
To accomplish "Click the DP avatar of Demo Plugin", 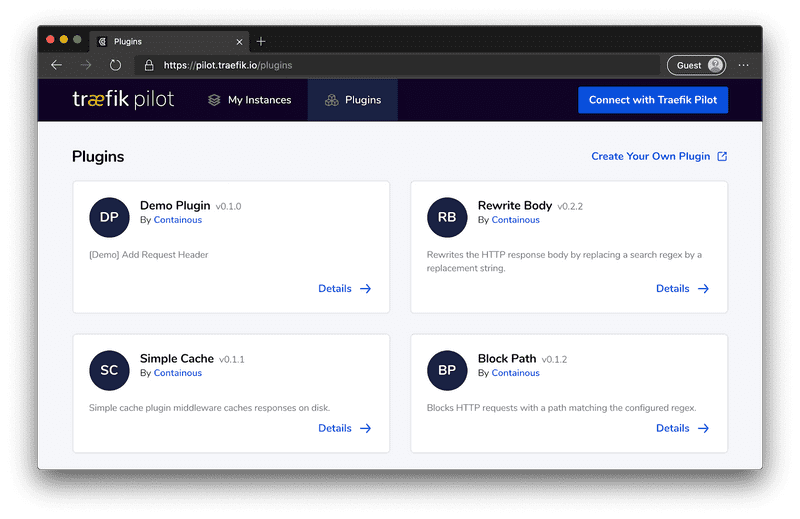I will pyautogui.click(x=109, y=217).
